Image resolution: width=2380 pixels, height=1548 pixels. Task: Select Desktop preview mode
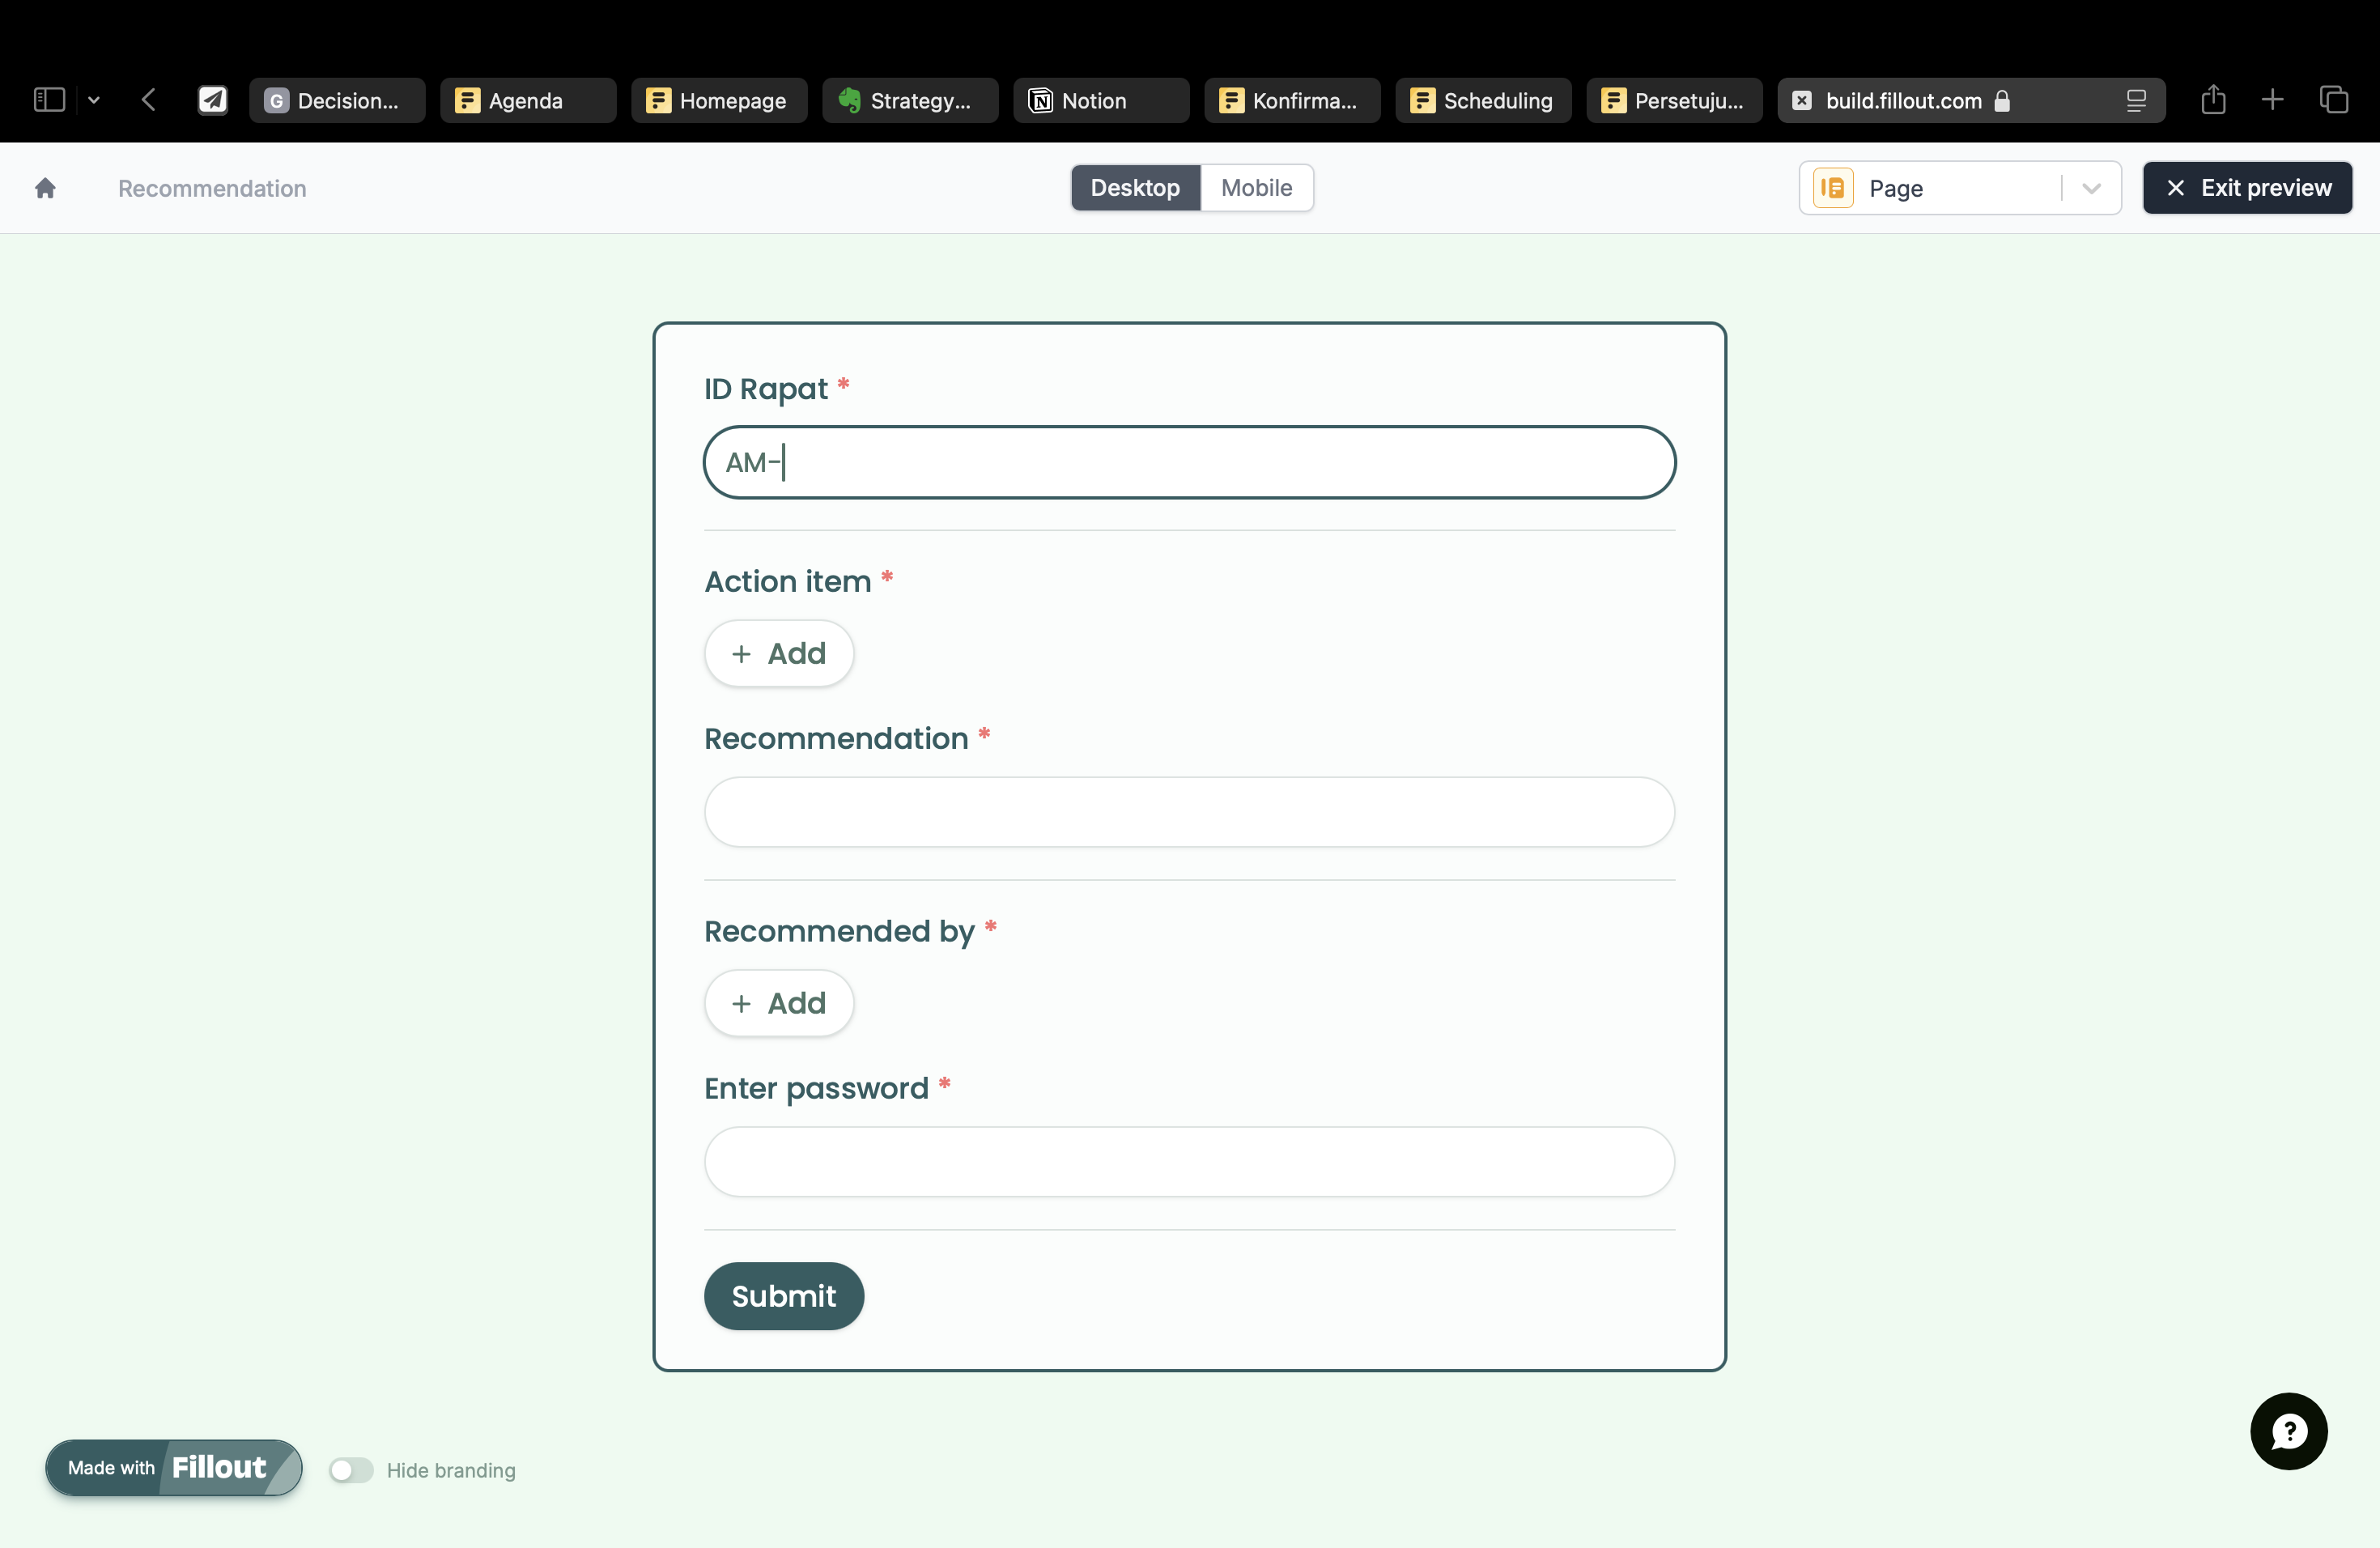coord(1135,188)
